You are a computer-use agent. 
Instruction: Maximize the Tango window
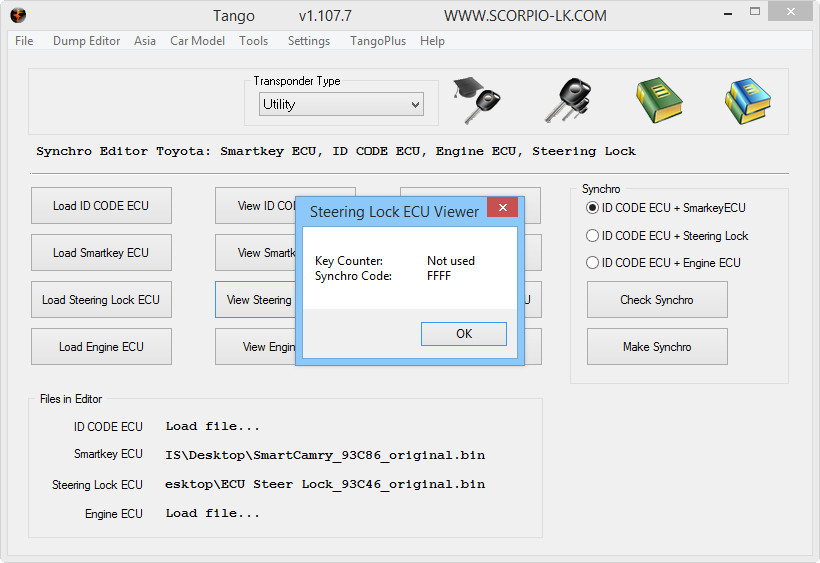coord(755,12)
